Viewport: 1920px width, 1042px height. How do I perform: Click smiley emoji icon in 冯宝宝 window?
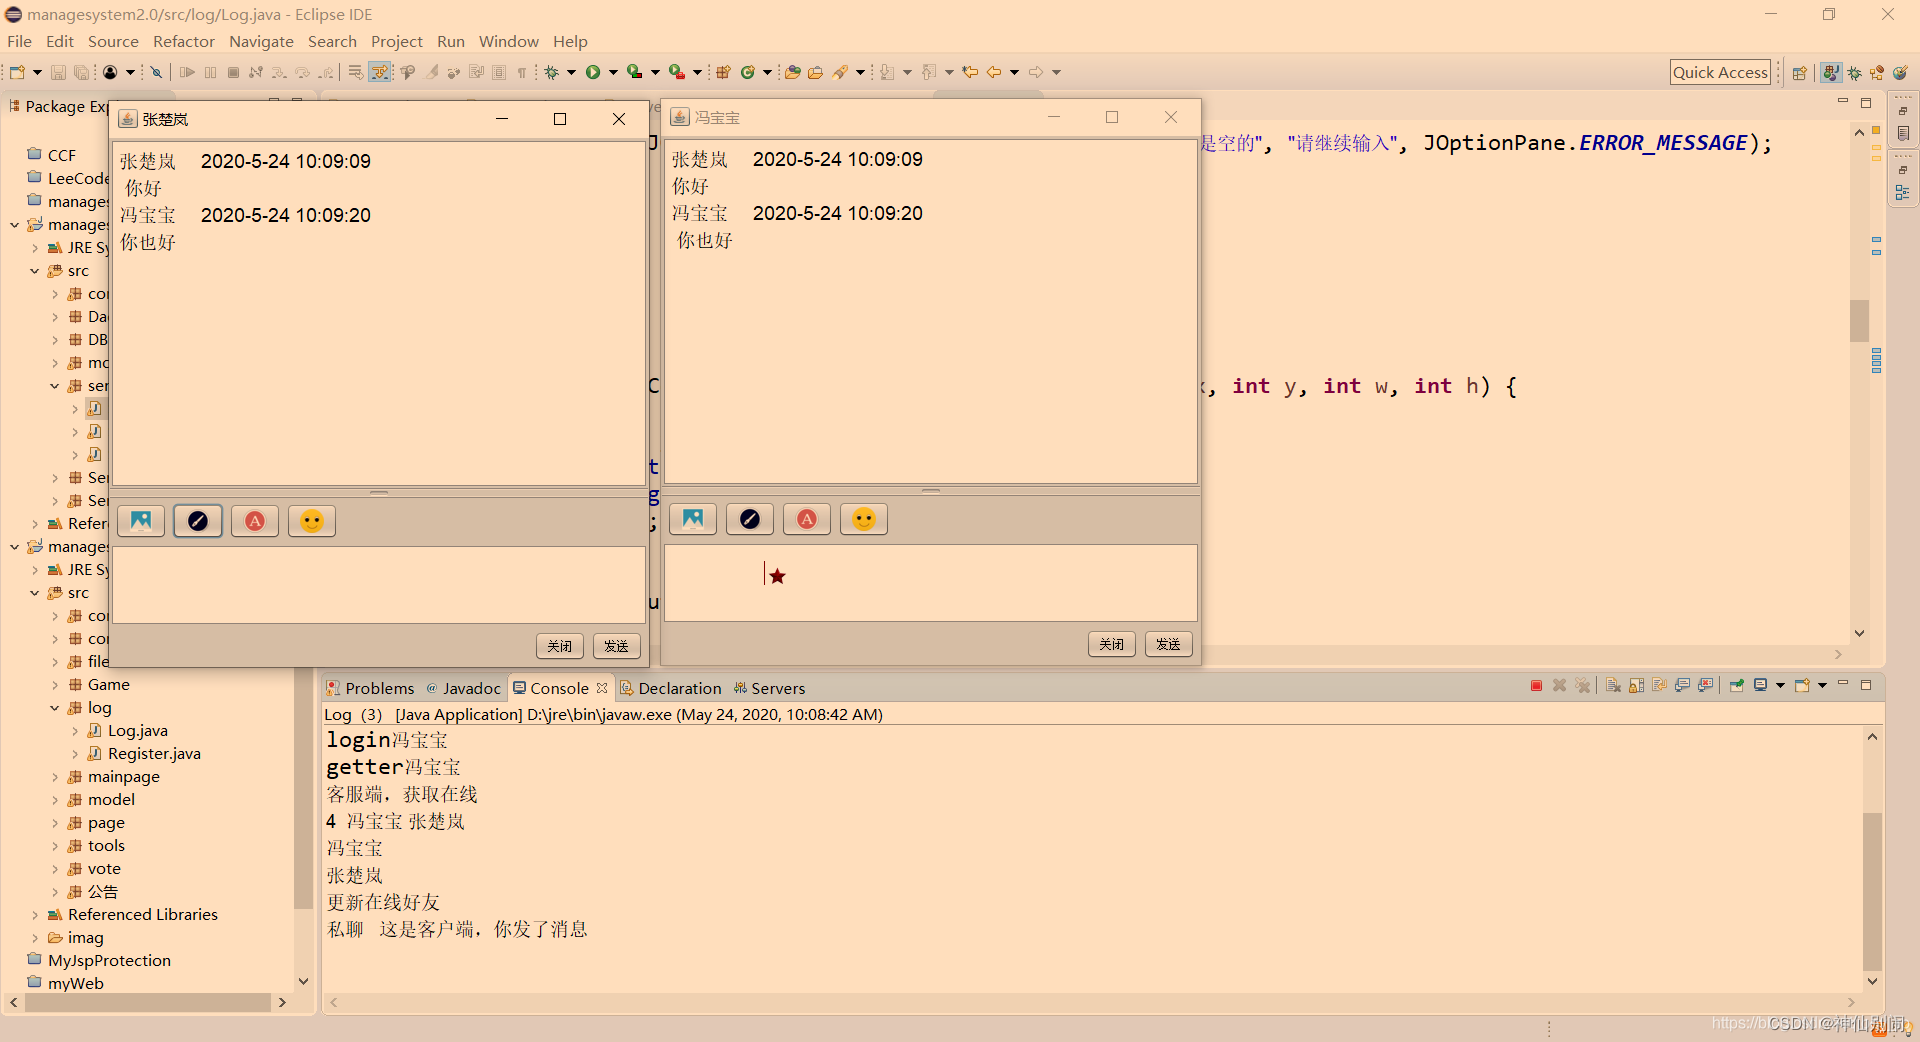(864, 518)
